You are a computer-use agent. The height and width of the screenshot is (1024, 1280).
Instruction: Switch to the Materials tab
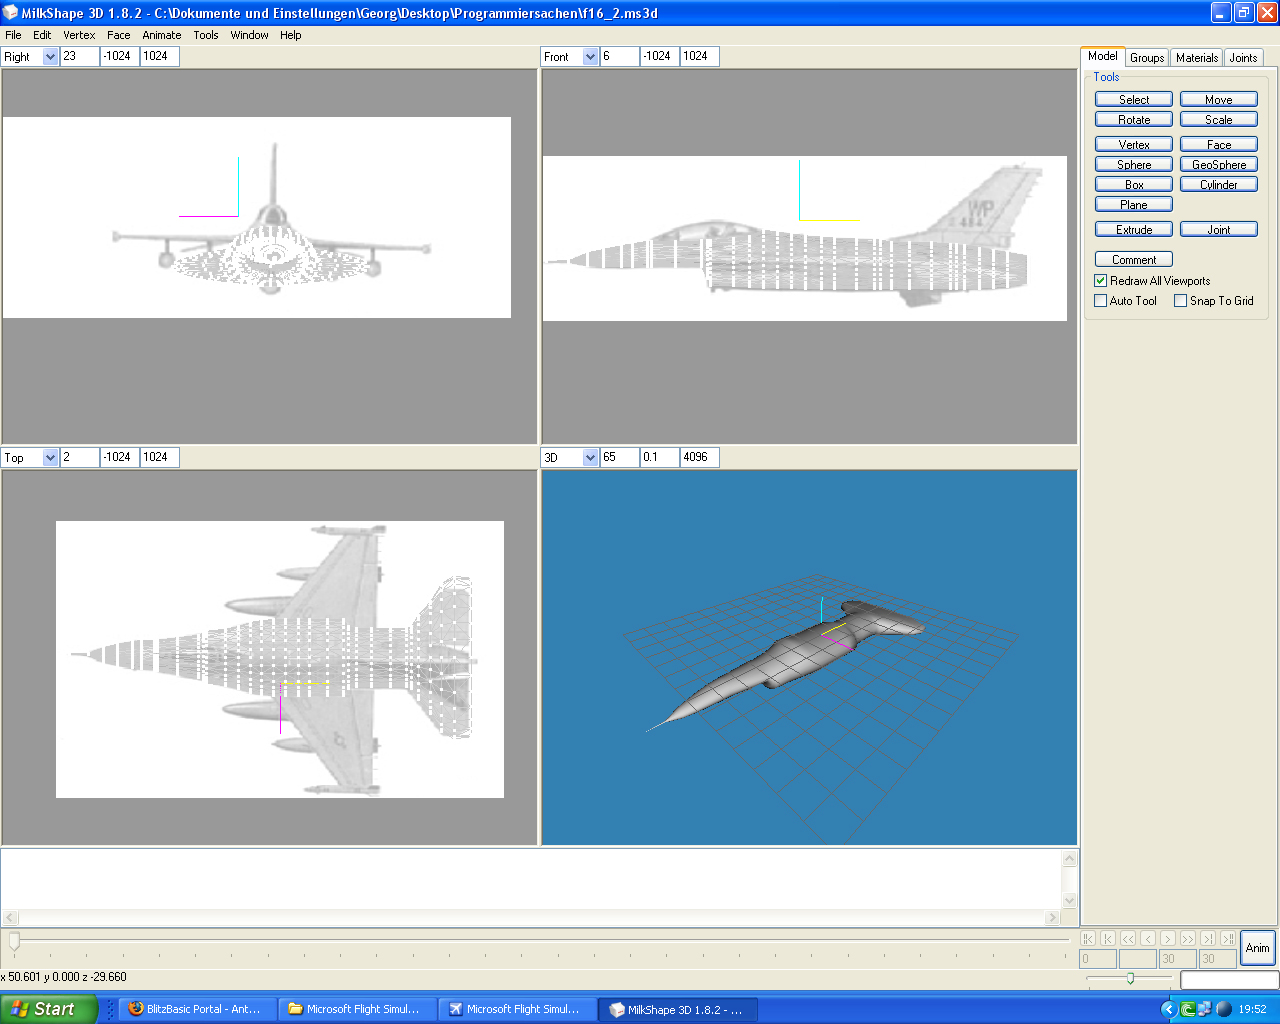tap(1196, 58)
